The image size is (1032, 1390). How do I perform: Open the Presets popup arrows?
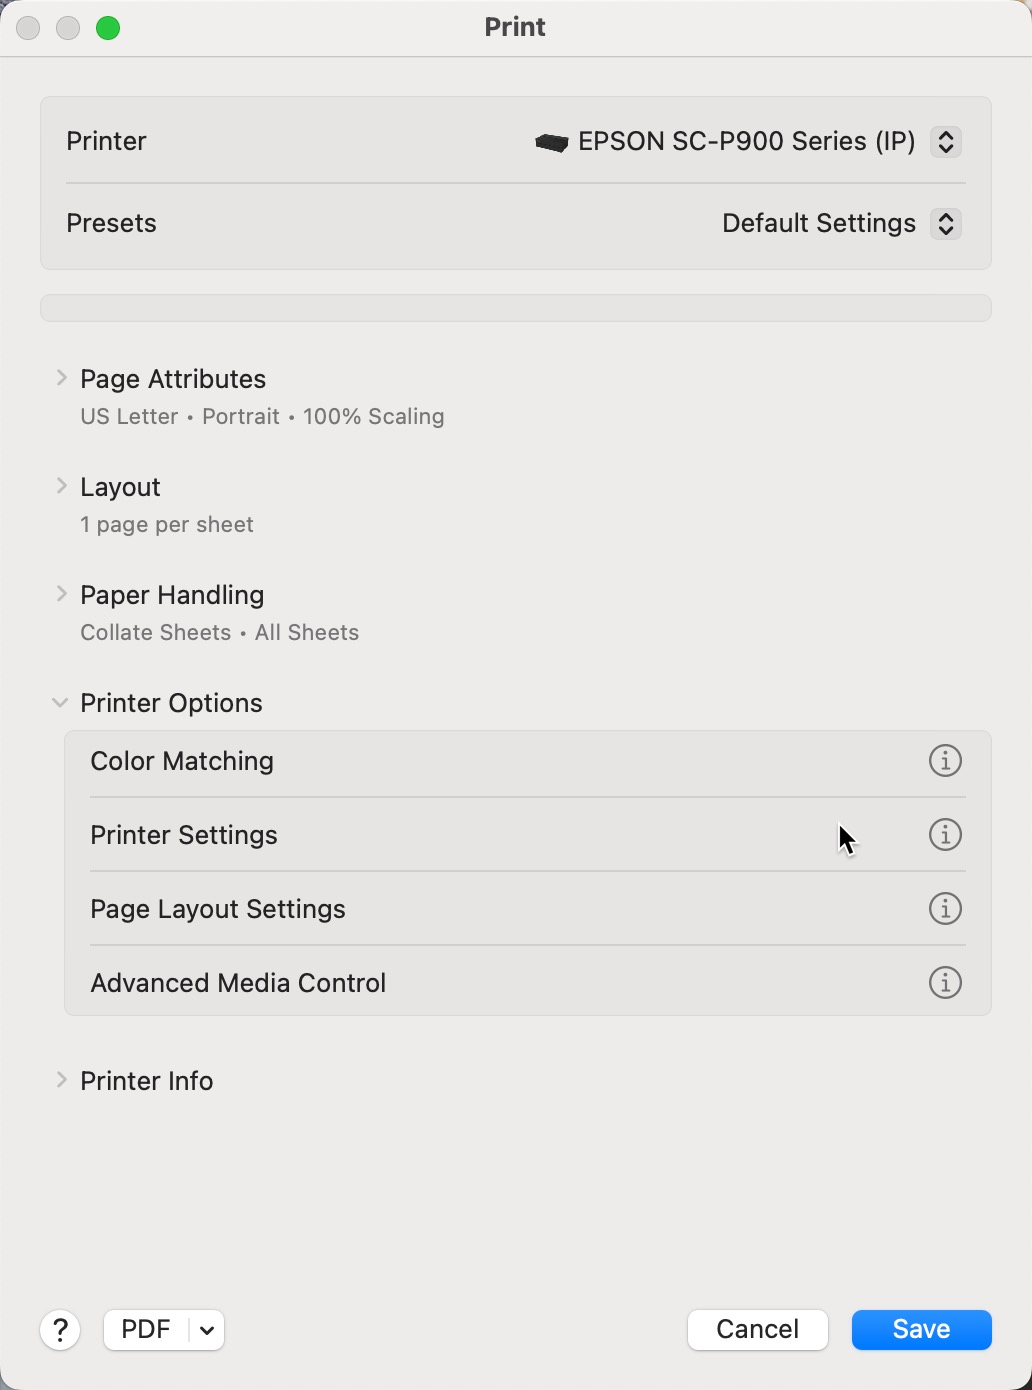(946, 224)
